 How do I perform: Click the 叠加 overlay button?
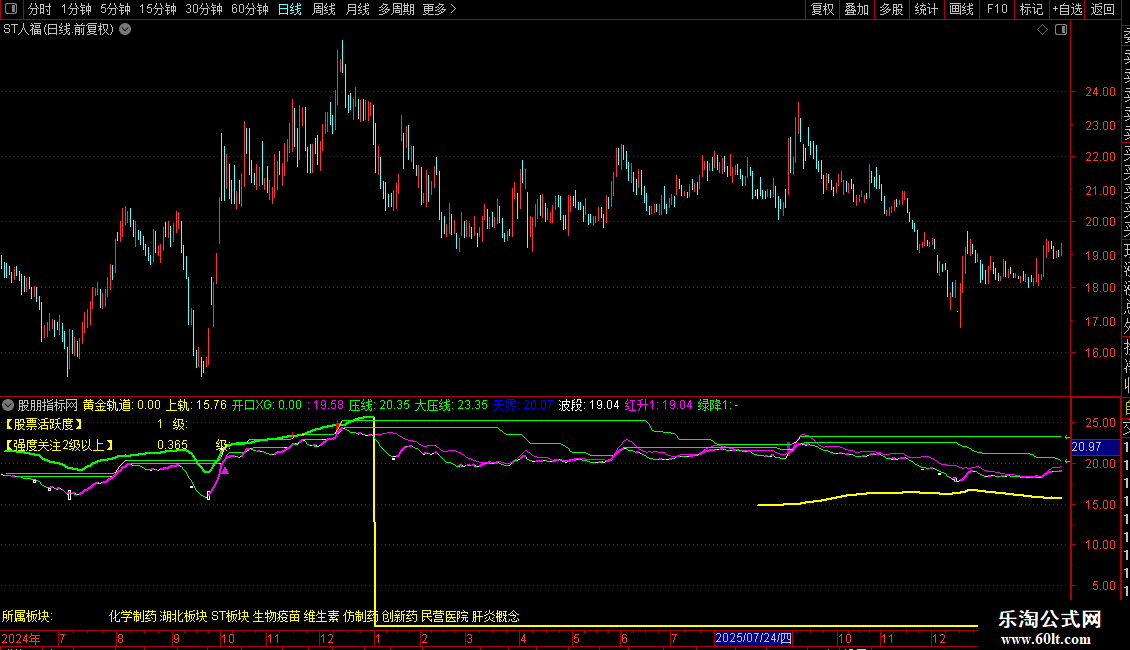(x=857, y=9)
